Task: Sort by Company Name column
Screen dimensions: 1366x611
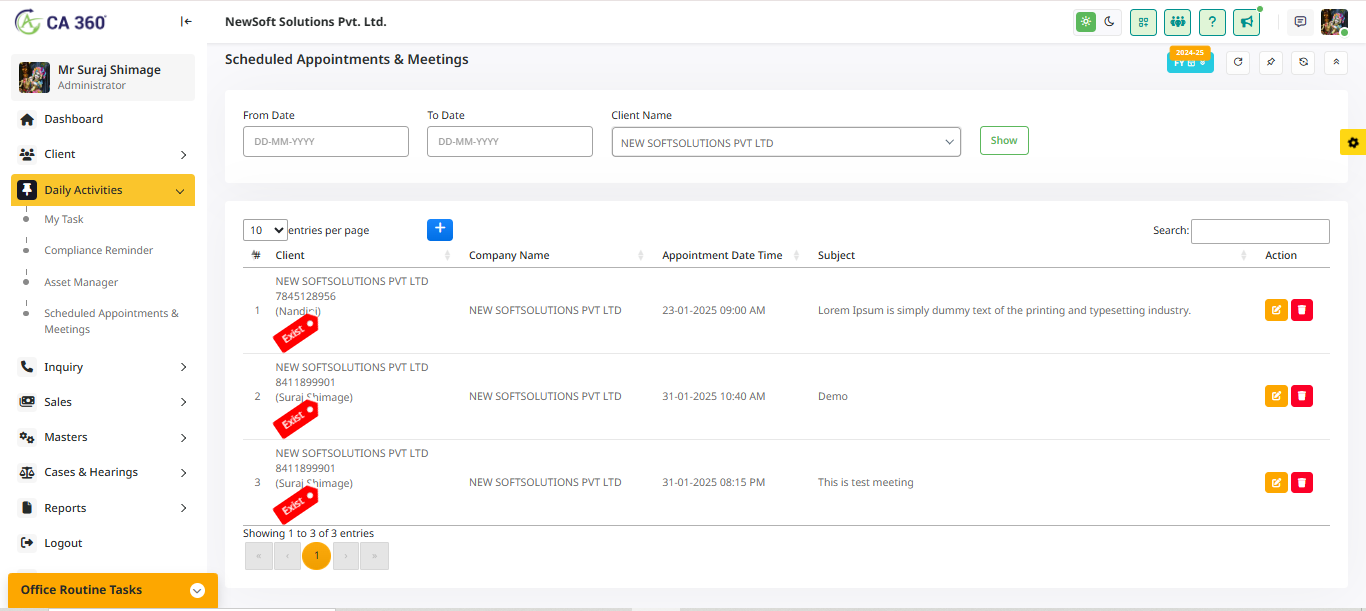Action: (557, 255)
